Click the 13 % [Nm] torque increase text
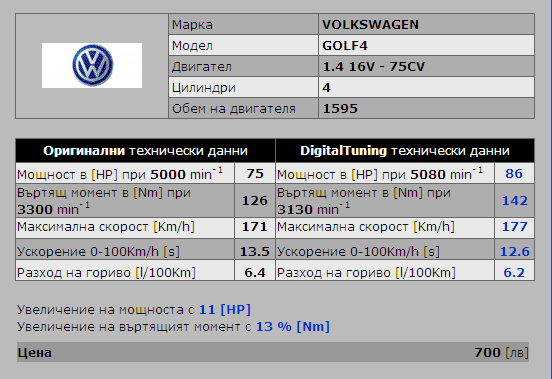The height and width of the screenshot is (379, 552). (x=293, y=327)
